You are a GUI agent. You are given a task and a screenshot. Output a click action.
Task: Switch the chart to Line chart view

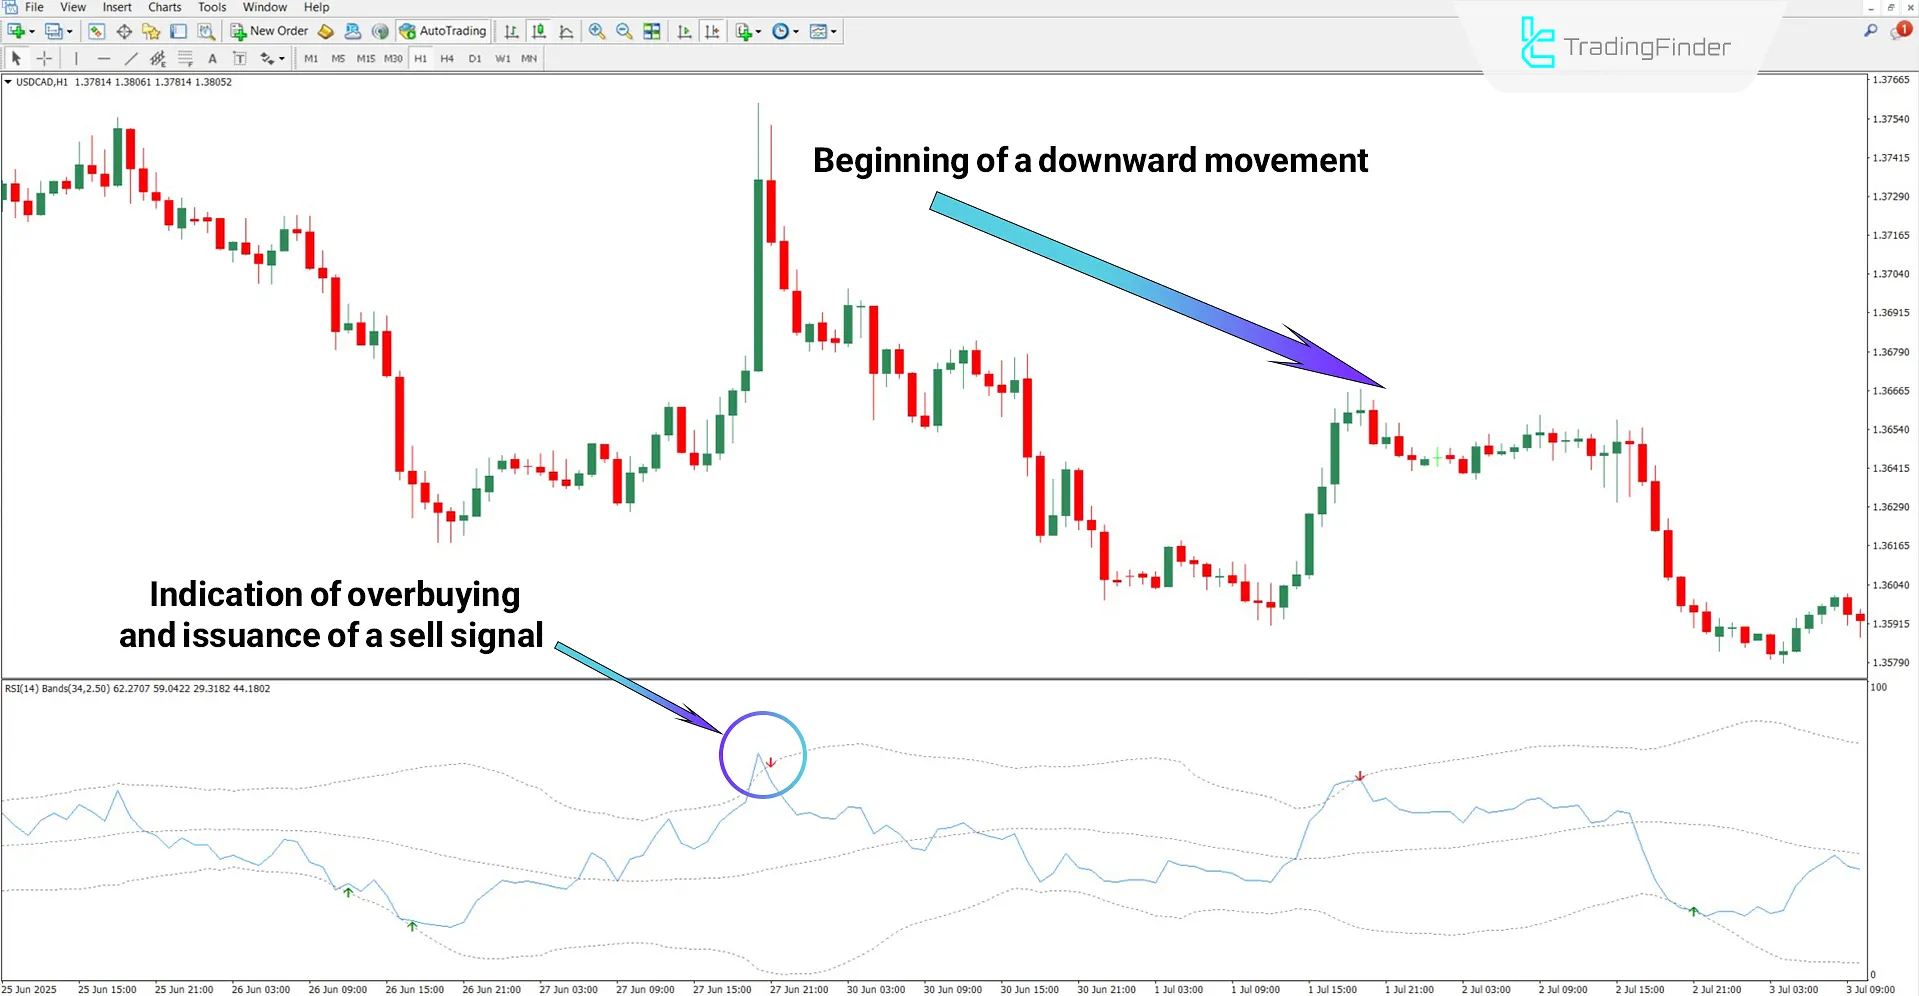click(565, 31)
